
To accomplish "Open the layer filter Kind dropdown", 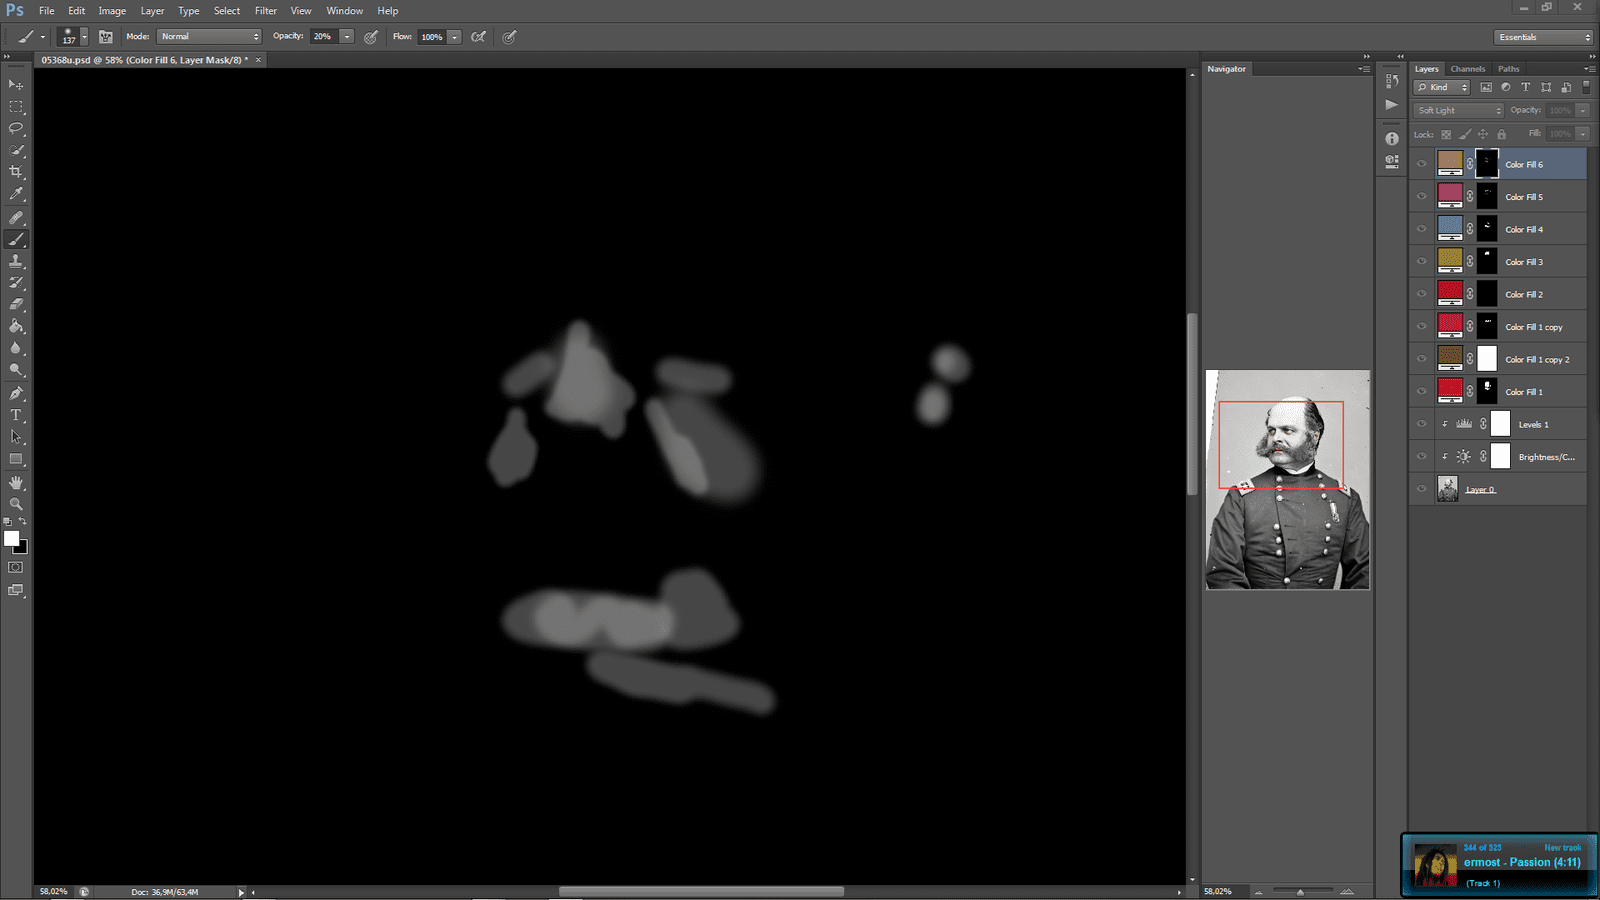I will tap(1441, 87).
